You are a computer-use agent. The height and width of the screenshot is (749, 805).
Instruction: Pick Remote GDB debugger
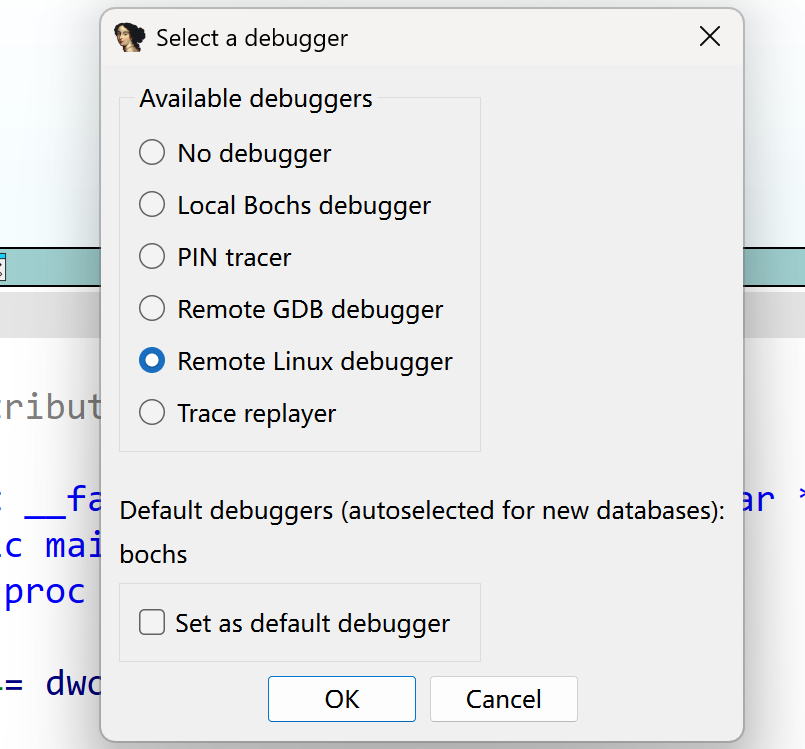point(152,309)
